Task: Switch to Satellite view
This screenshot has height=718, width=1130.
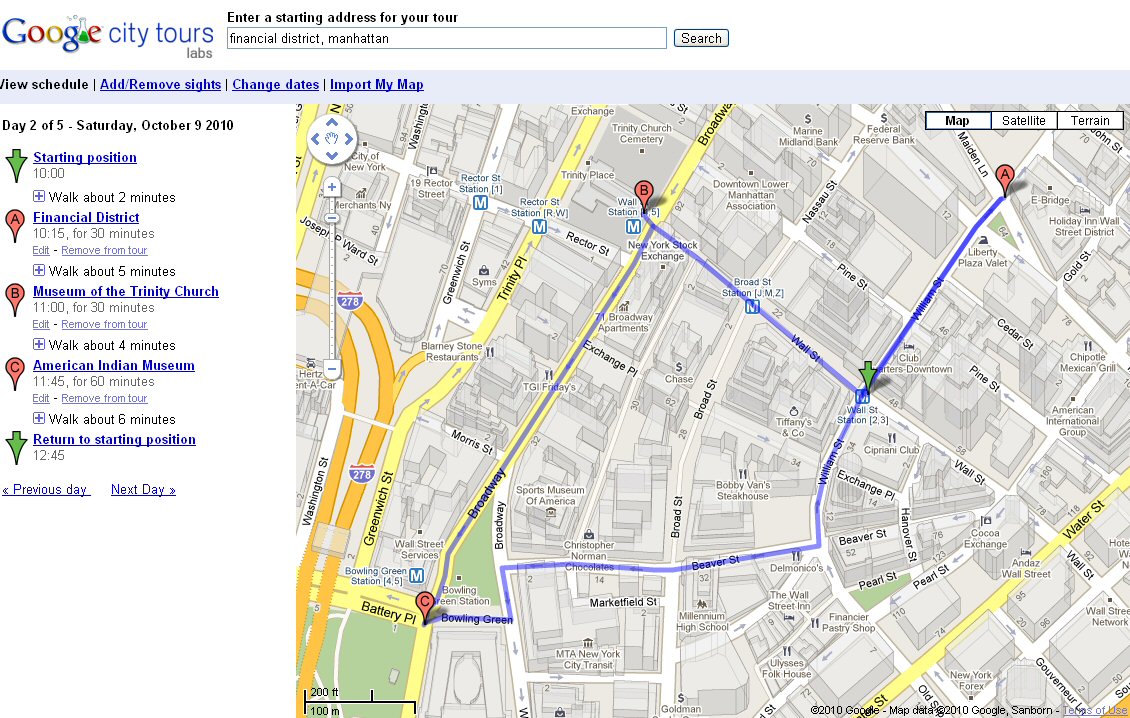Action: (x=1023, y=120)
